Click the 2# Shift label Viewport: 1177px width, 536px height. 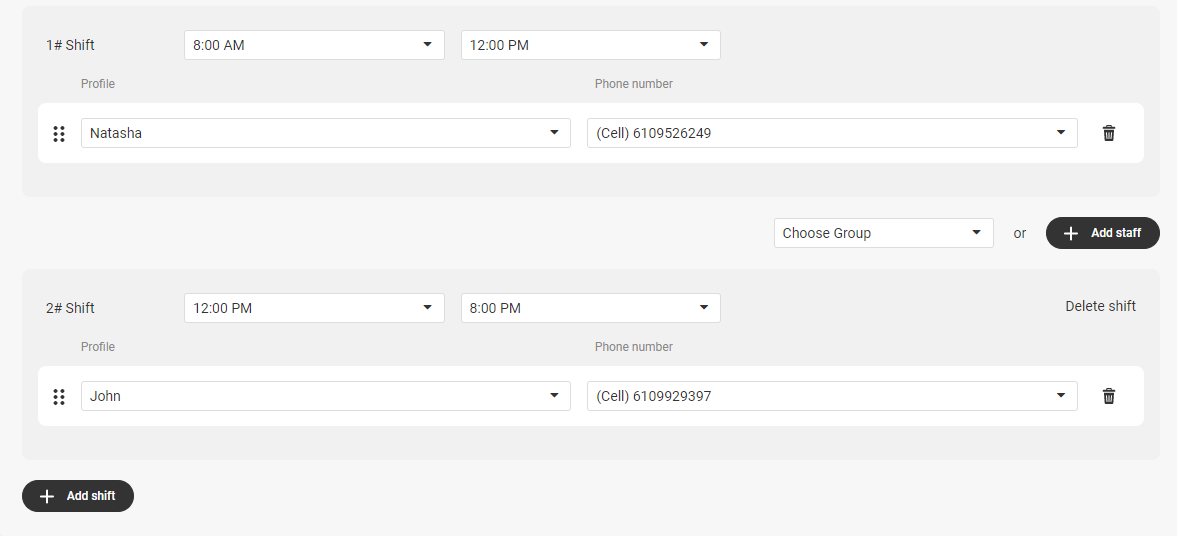click(70, 308)
